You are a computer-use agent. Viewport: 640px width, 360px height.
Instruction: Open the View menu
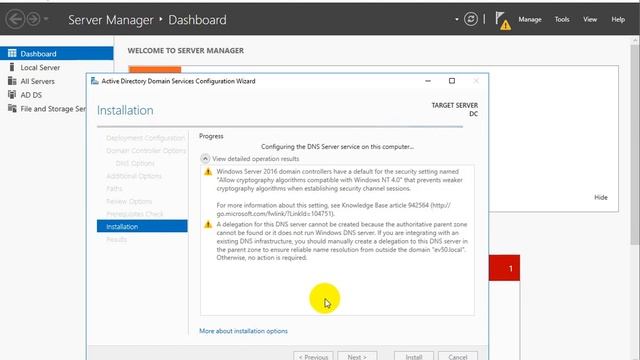(590, 19)
